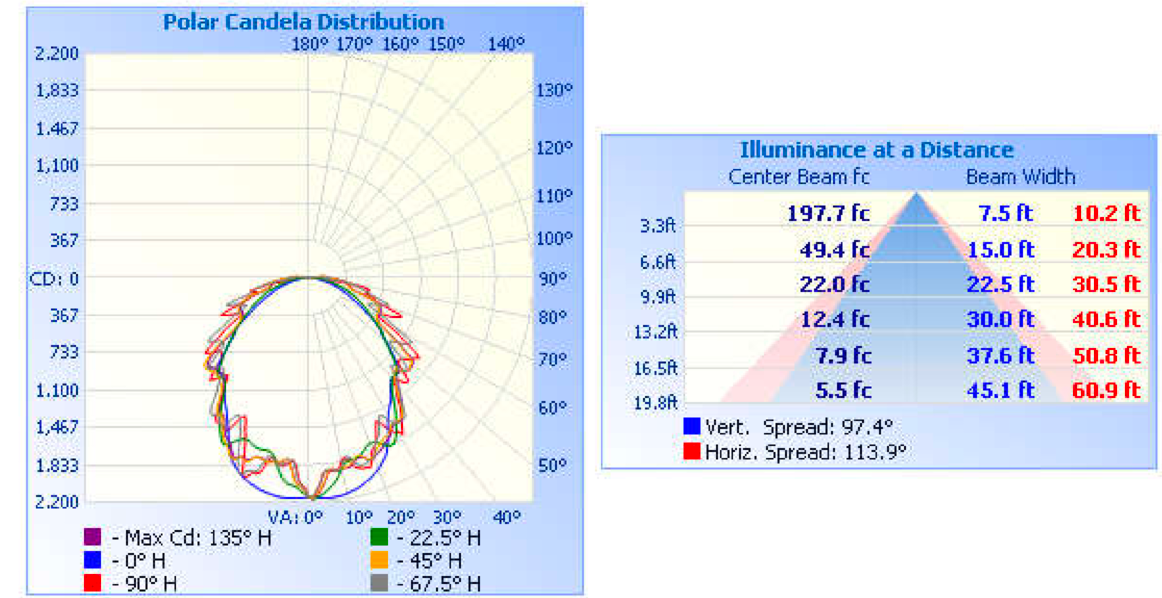Select the blue 0° H legend swatch
The width and height of the screenshot is (1162, 598).
click(92, 561)
